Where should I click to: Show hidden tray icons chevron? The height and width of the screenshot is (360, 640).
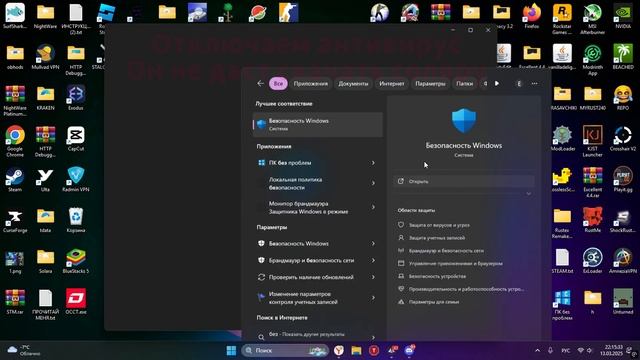pyautogui.click(x=537, y=350)
